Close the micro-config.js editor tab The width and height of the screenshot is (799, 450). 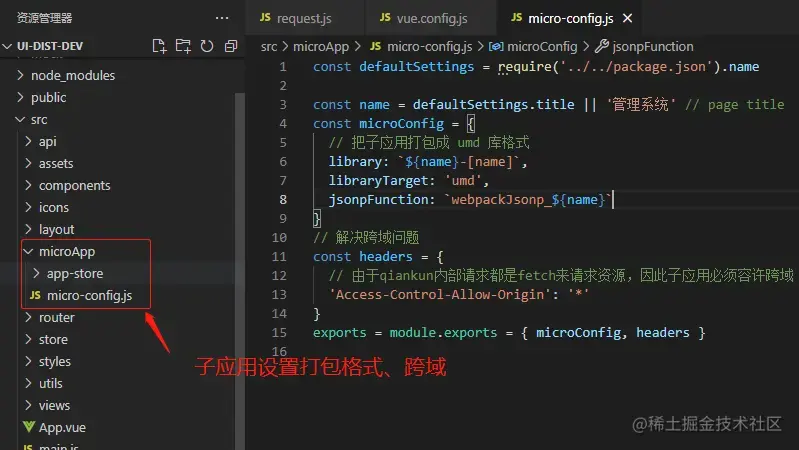pyautogui.click(x=627, y=18)
